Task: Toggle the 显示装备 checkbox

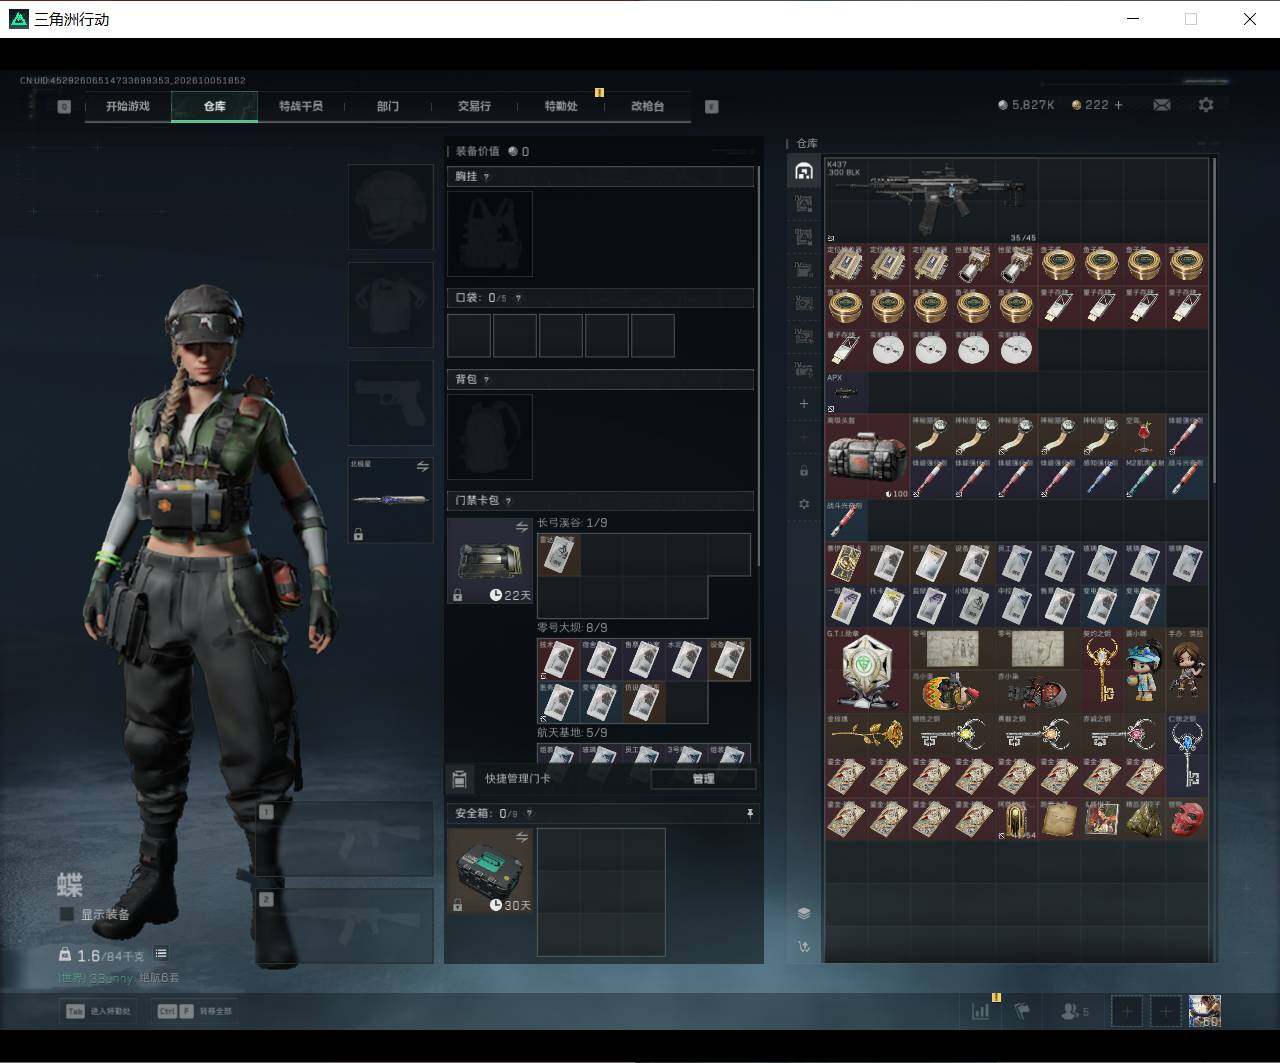Action: [x=67, y=914]
